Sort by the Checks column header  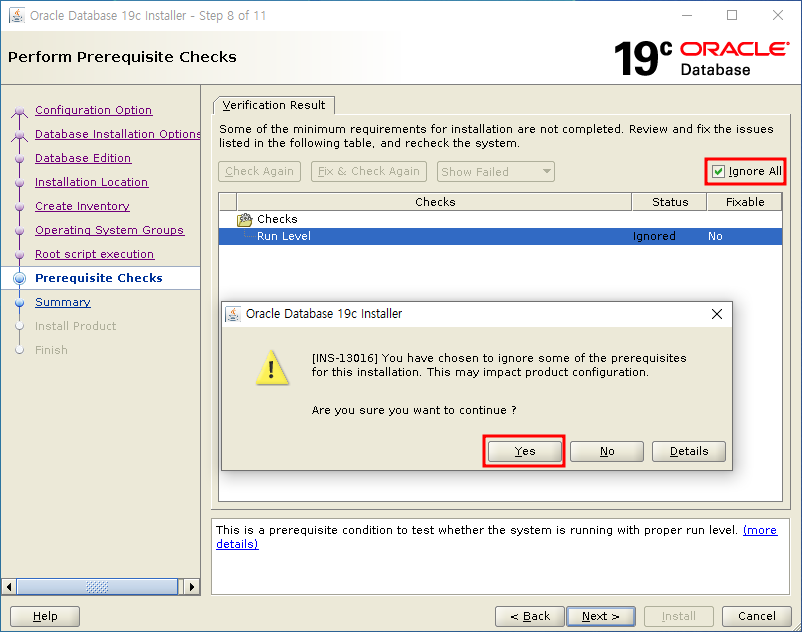[434, 202]
